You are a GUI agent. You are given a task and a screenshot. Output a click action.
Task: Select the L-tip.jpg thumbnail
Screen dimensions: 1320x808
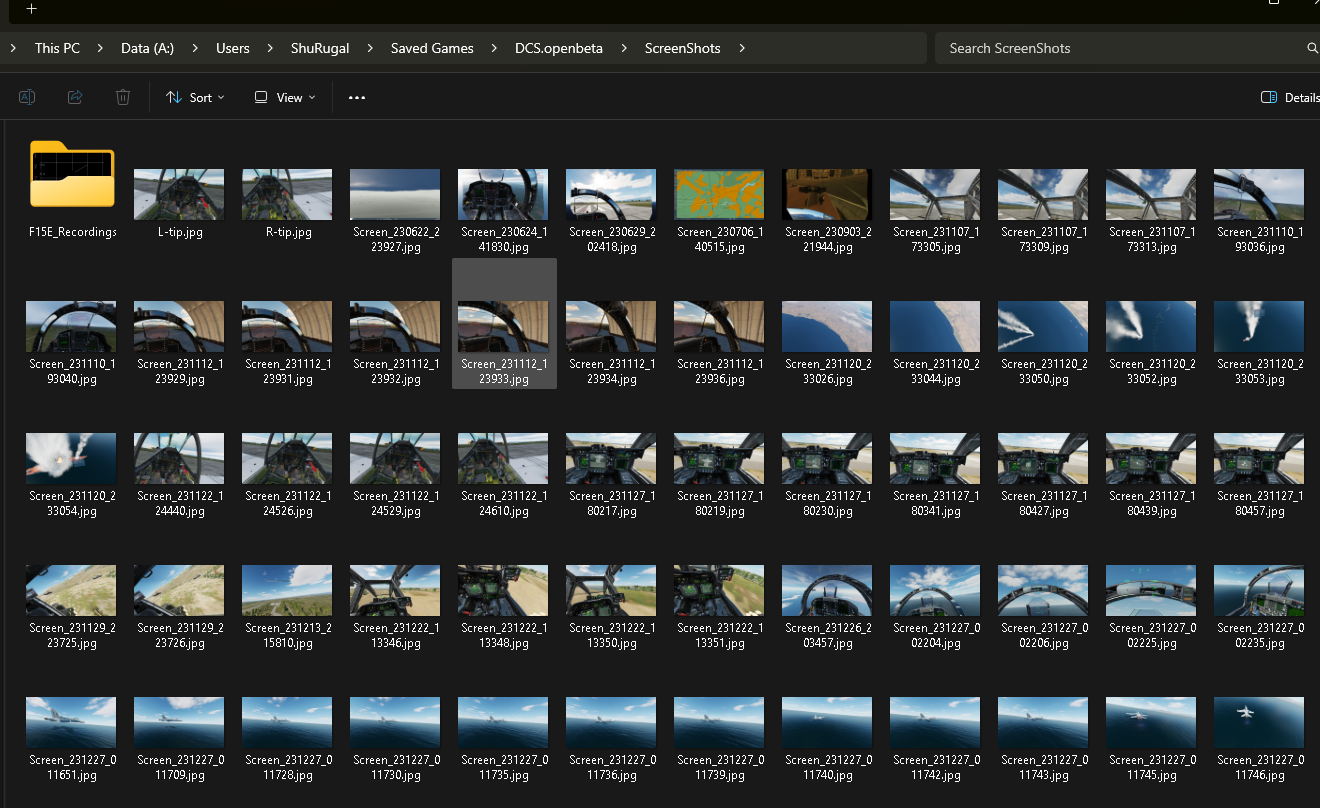click(179, 194)
